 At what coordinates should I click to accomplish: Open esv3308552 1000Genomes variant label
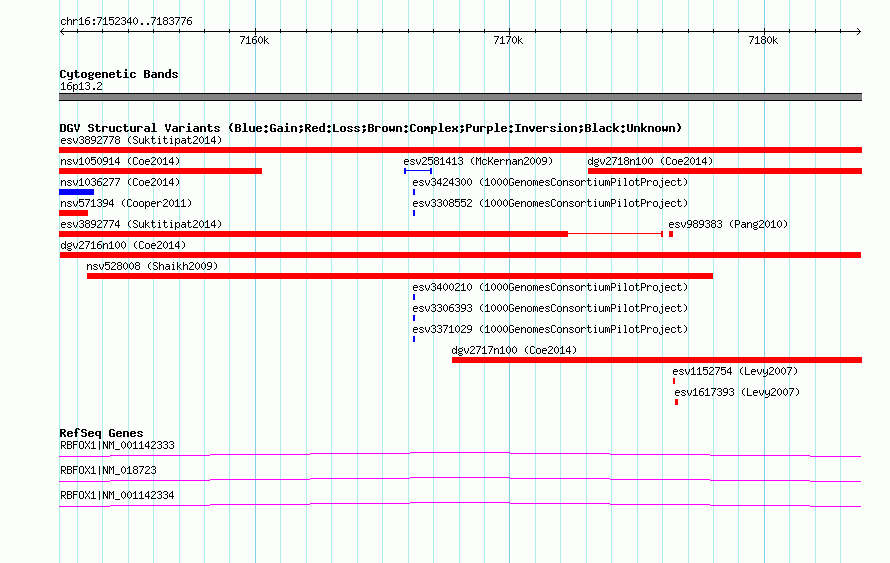(550, 203)
